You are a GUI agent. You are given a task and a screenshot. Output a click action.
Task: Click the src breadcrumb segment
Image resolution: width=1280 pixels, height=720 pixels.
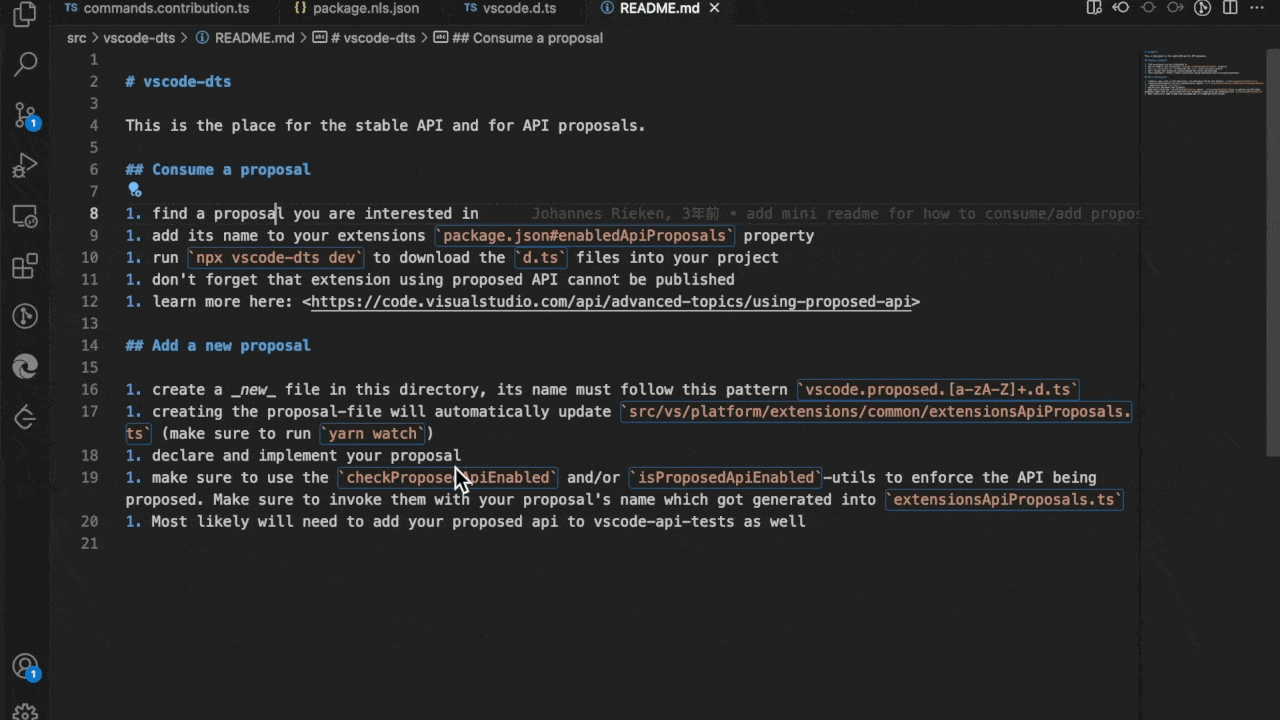[76, 38]
